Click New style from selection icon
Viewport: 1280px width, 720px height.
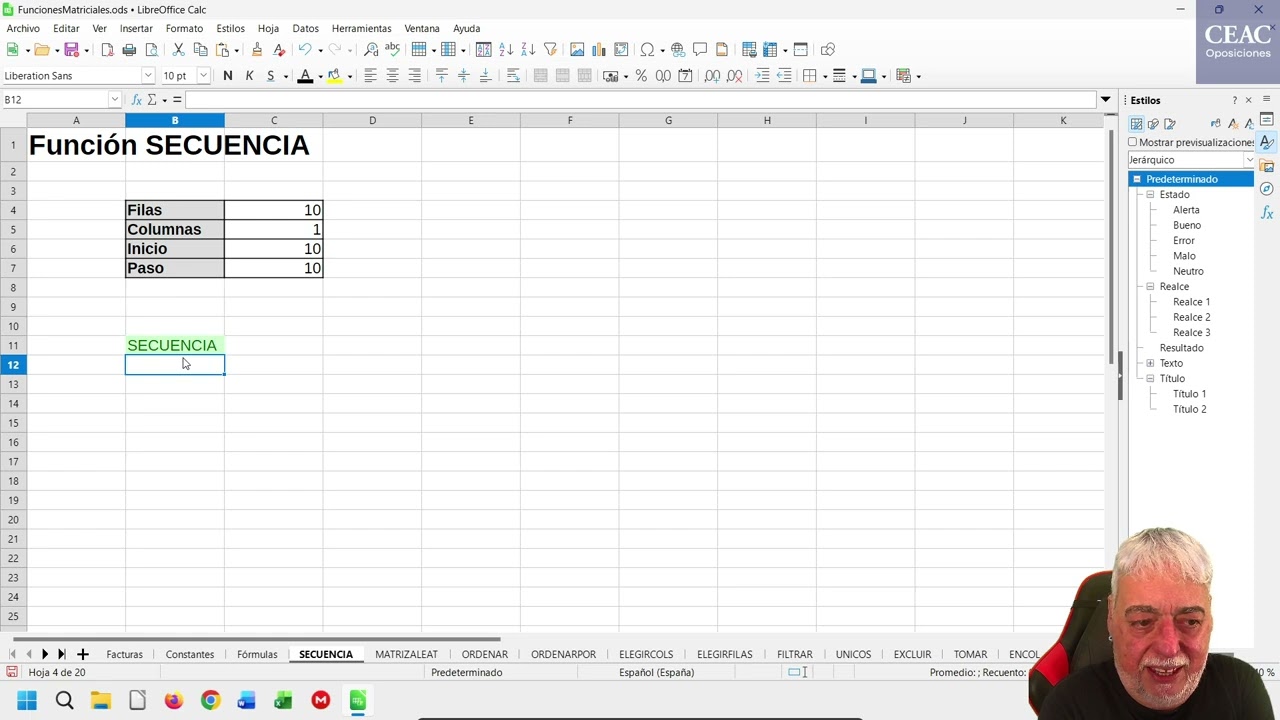pos(1232,123)
